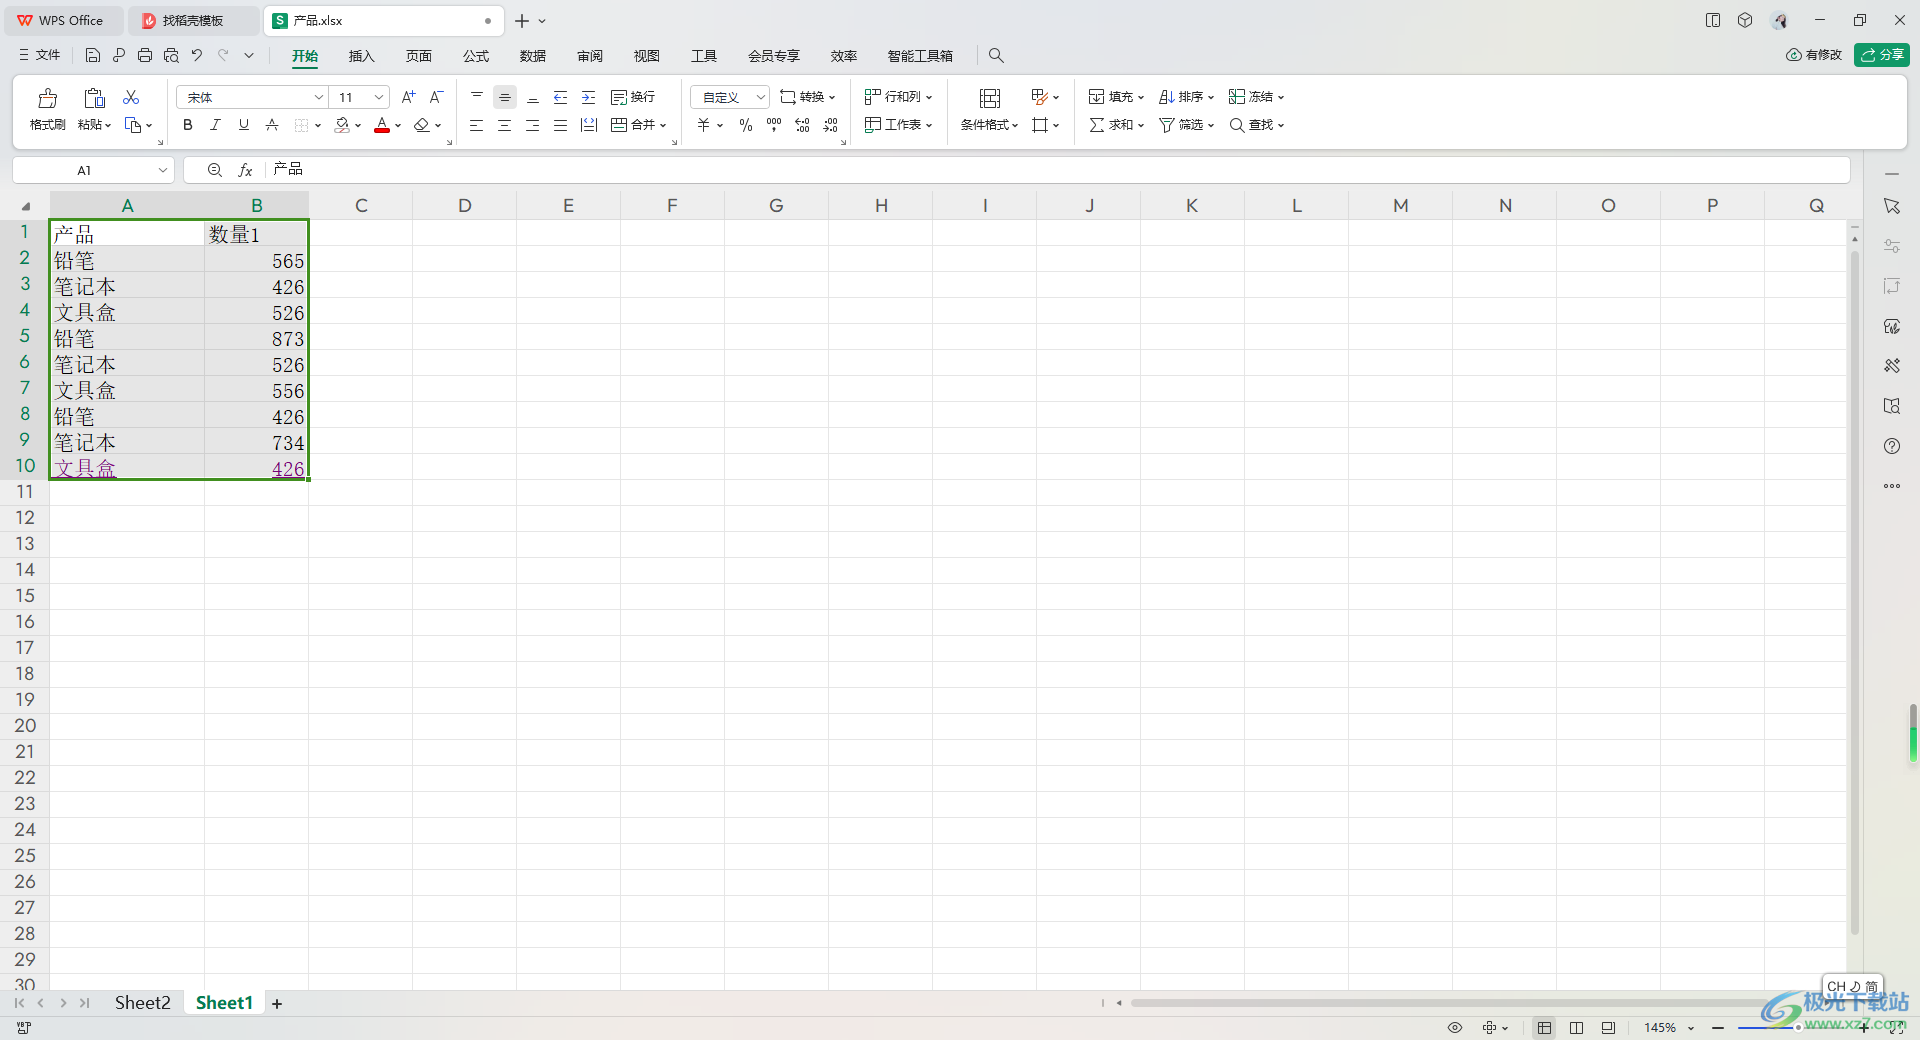
Task: Click the Print icon in quick access toolbar
Action: [145, 55]
